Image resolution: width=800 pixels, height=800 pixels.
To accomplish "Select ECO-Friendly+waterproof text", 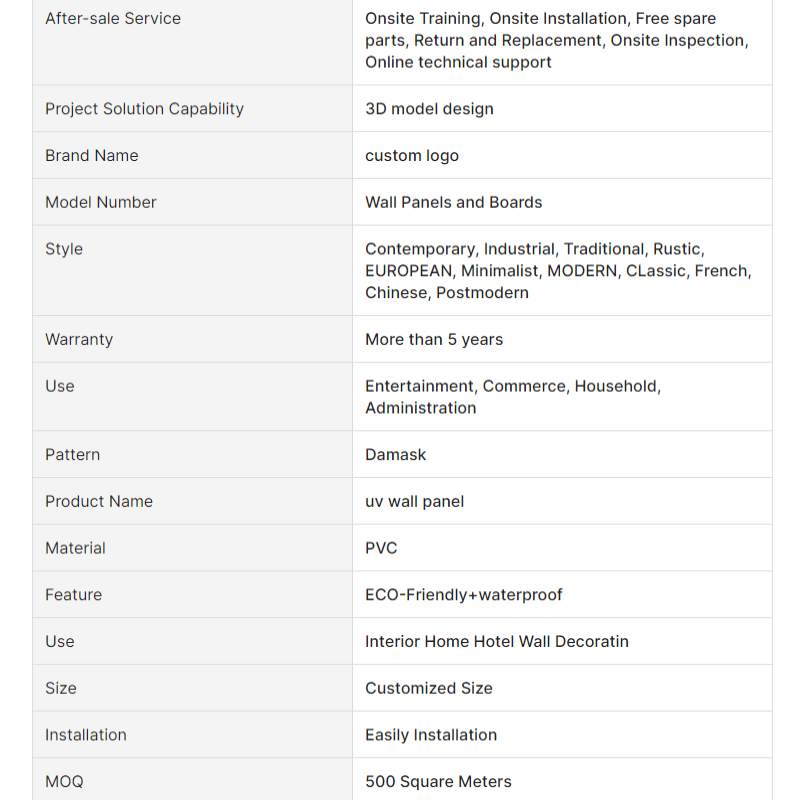I will click(463, 595).
